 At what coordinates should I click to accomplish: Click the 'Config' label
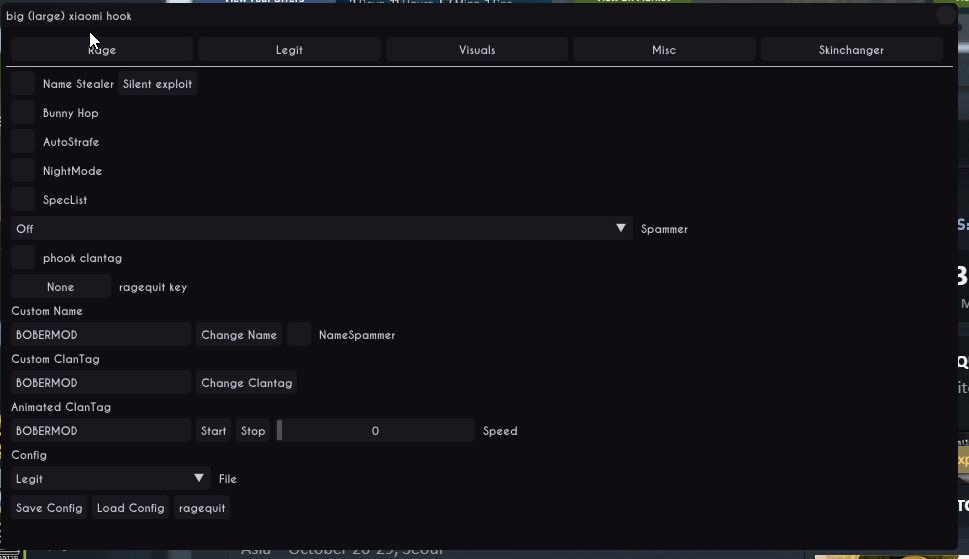pos(29,455)
